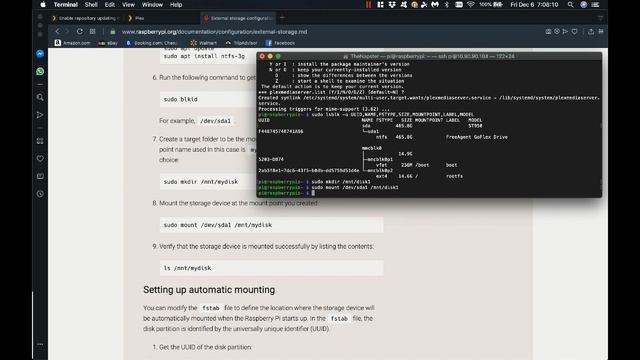Click the Wi-Fi icon in menu bar
Screen dimensions: 640x360
click(471, 4)
